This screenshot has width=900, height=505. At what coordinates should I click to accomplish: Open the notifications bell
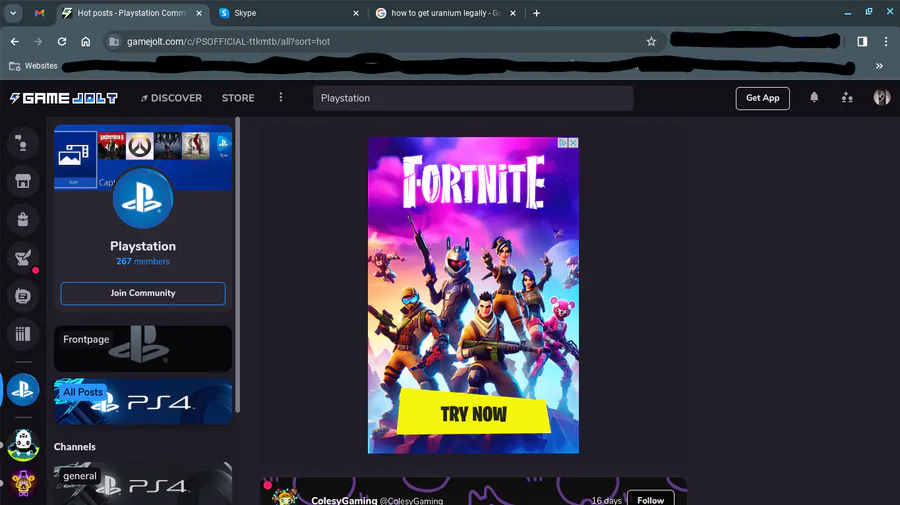click(x=814, y=98)
